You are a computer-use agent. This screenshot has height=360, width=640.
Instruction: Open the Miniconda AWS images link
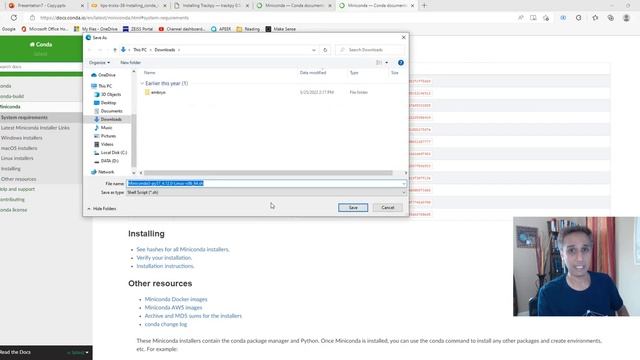[173, 307]
